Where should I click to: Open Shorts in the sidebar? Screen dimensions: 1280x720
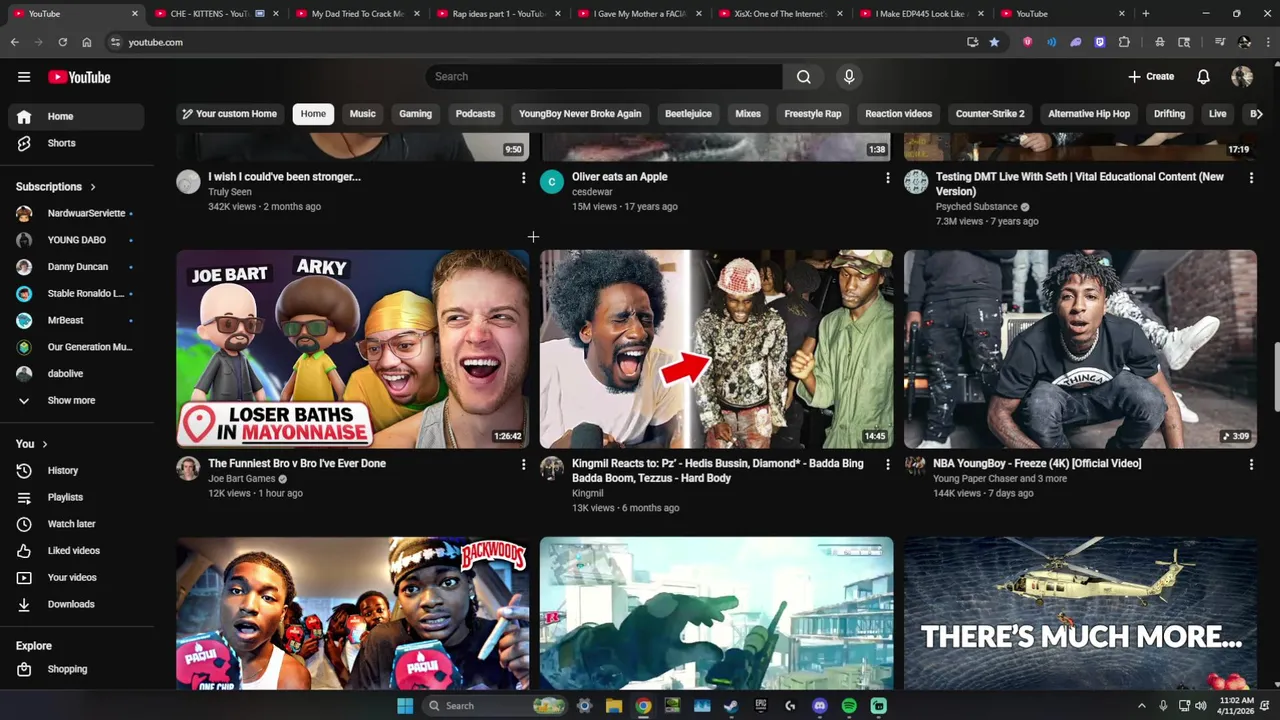click(76, 143)
